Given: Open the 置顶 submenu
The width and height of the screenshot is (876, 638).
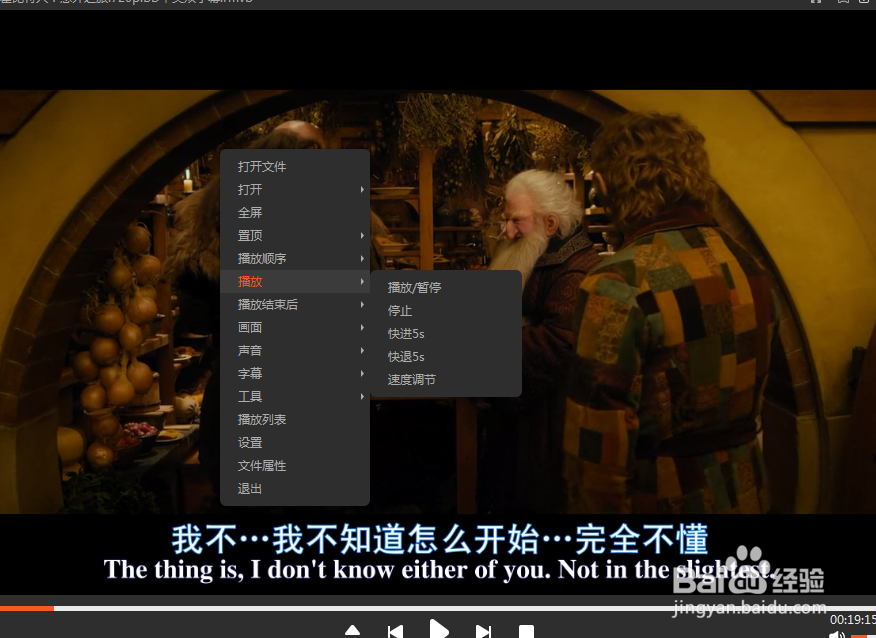Looking at the screenshot, I should (295, 235).
